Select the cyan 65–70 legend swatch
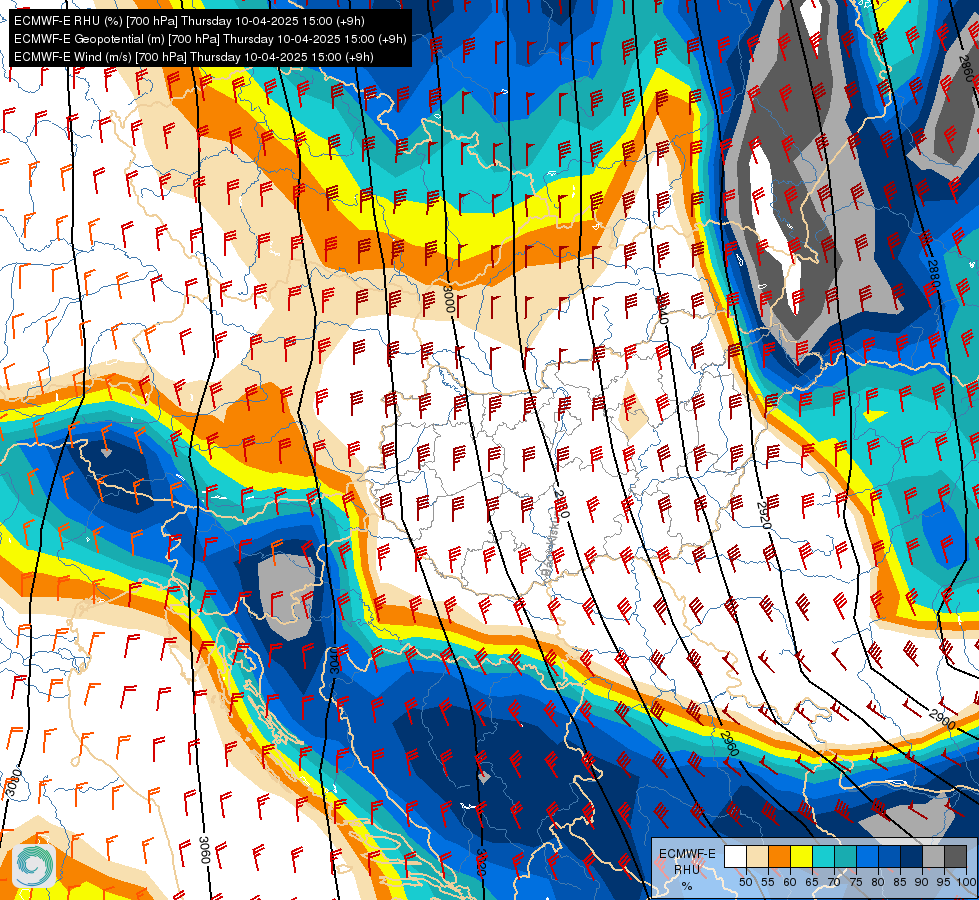Screen dimensions: 979x900 coord(824,856)
